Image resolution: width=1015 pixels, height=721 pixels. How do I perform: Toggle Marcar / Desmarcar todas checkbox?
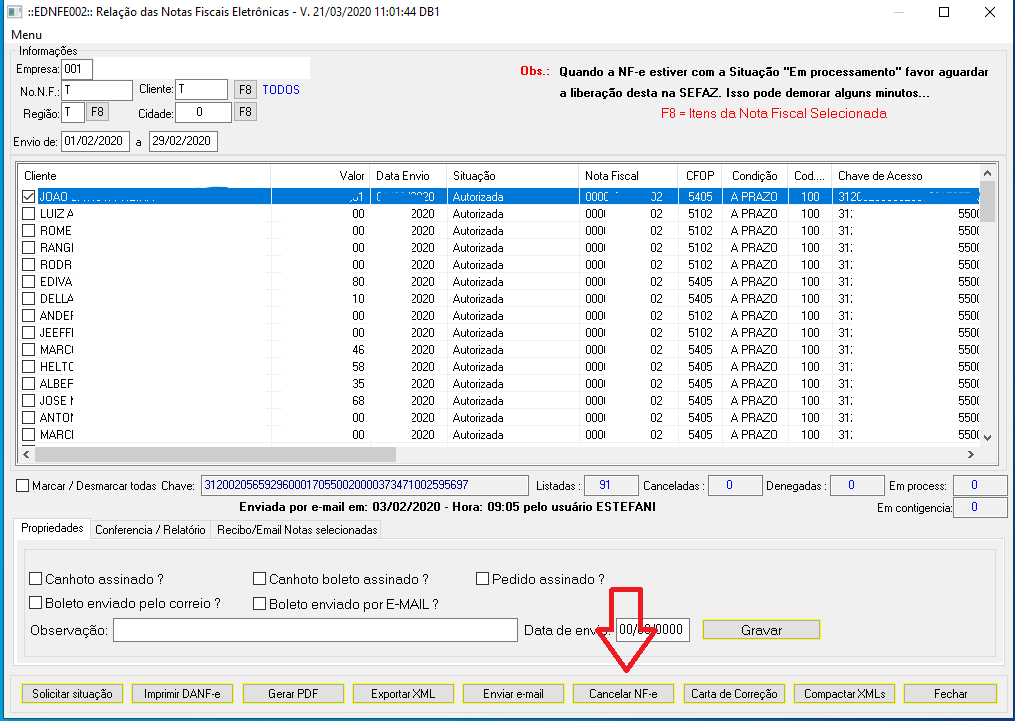pos(23,486)
